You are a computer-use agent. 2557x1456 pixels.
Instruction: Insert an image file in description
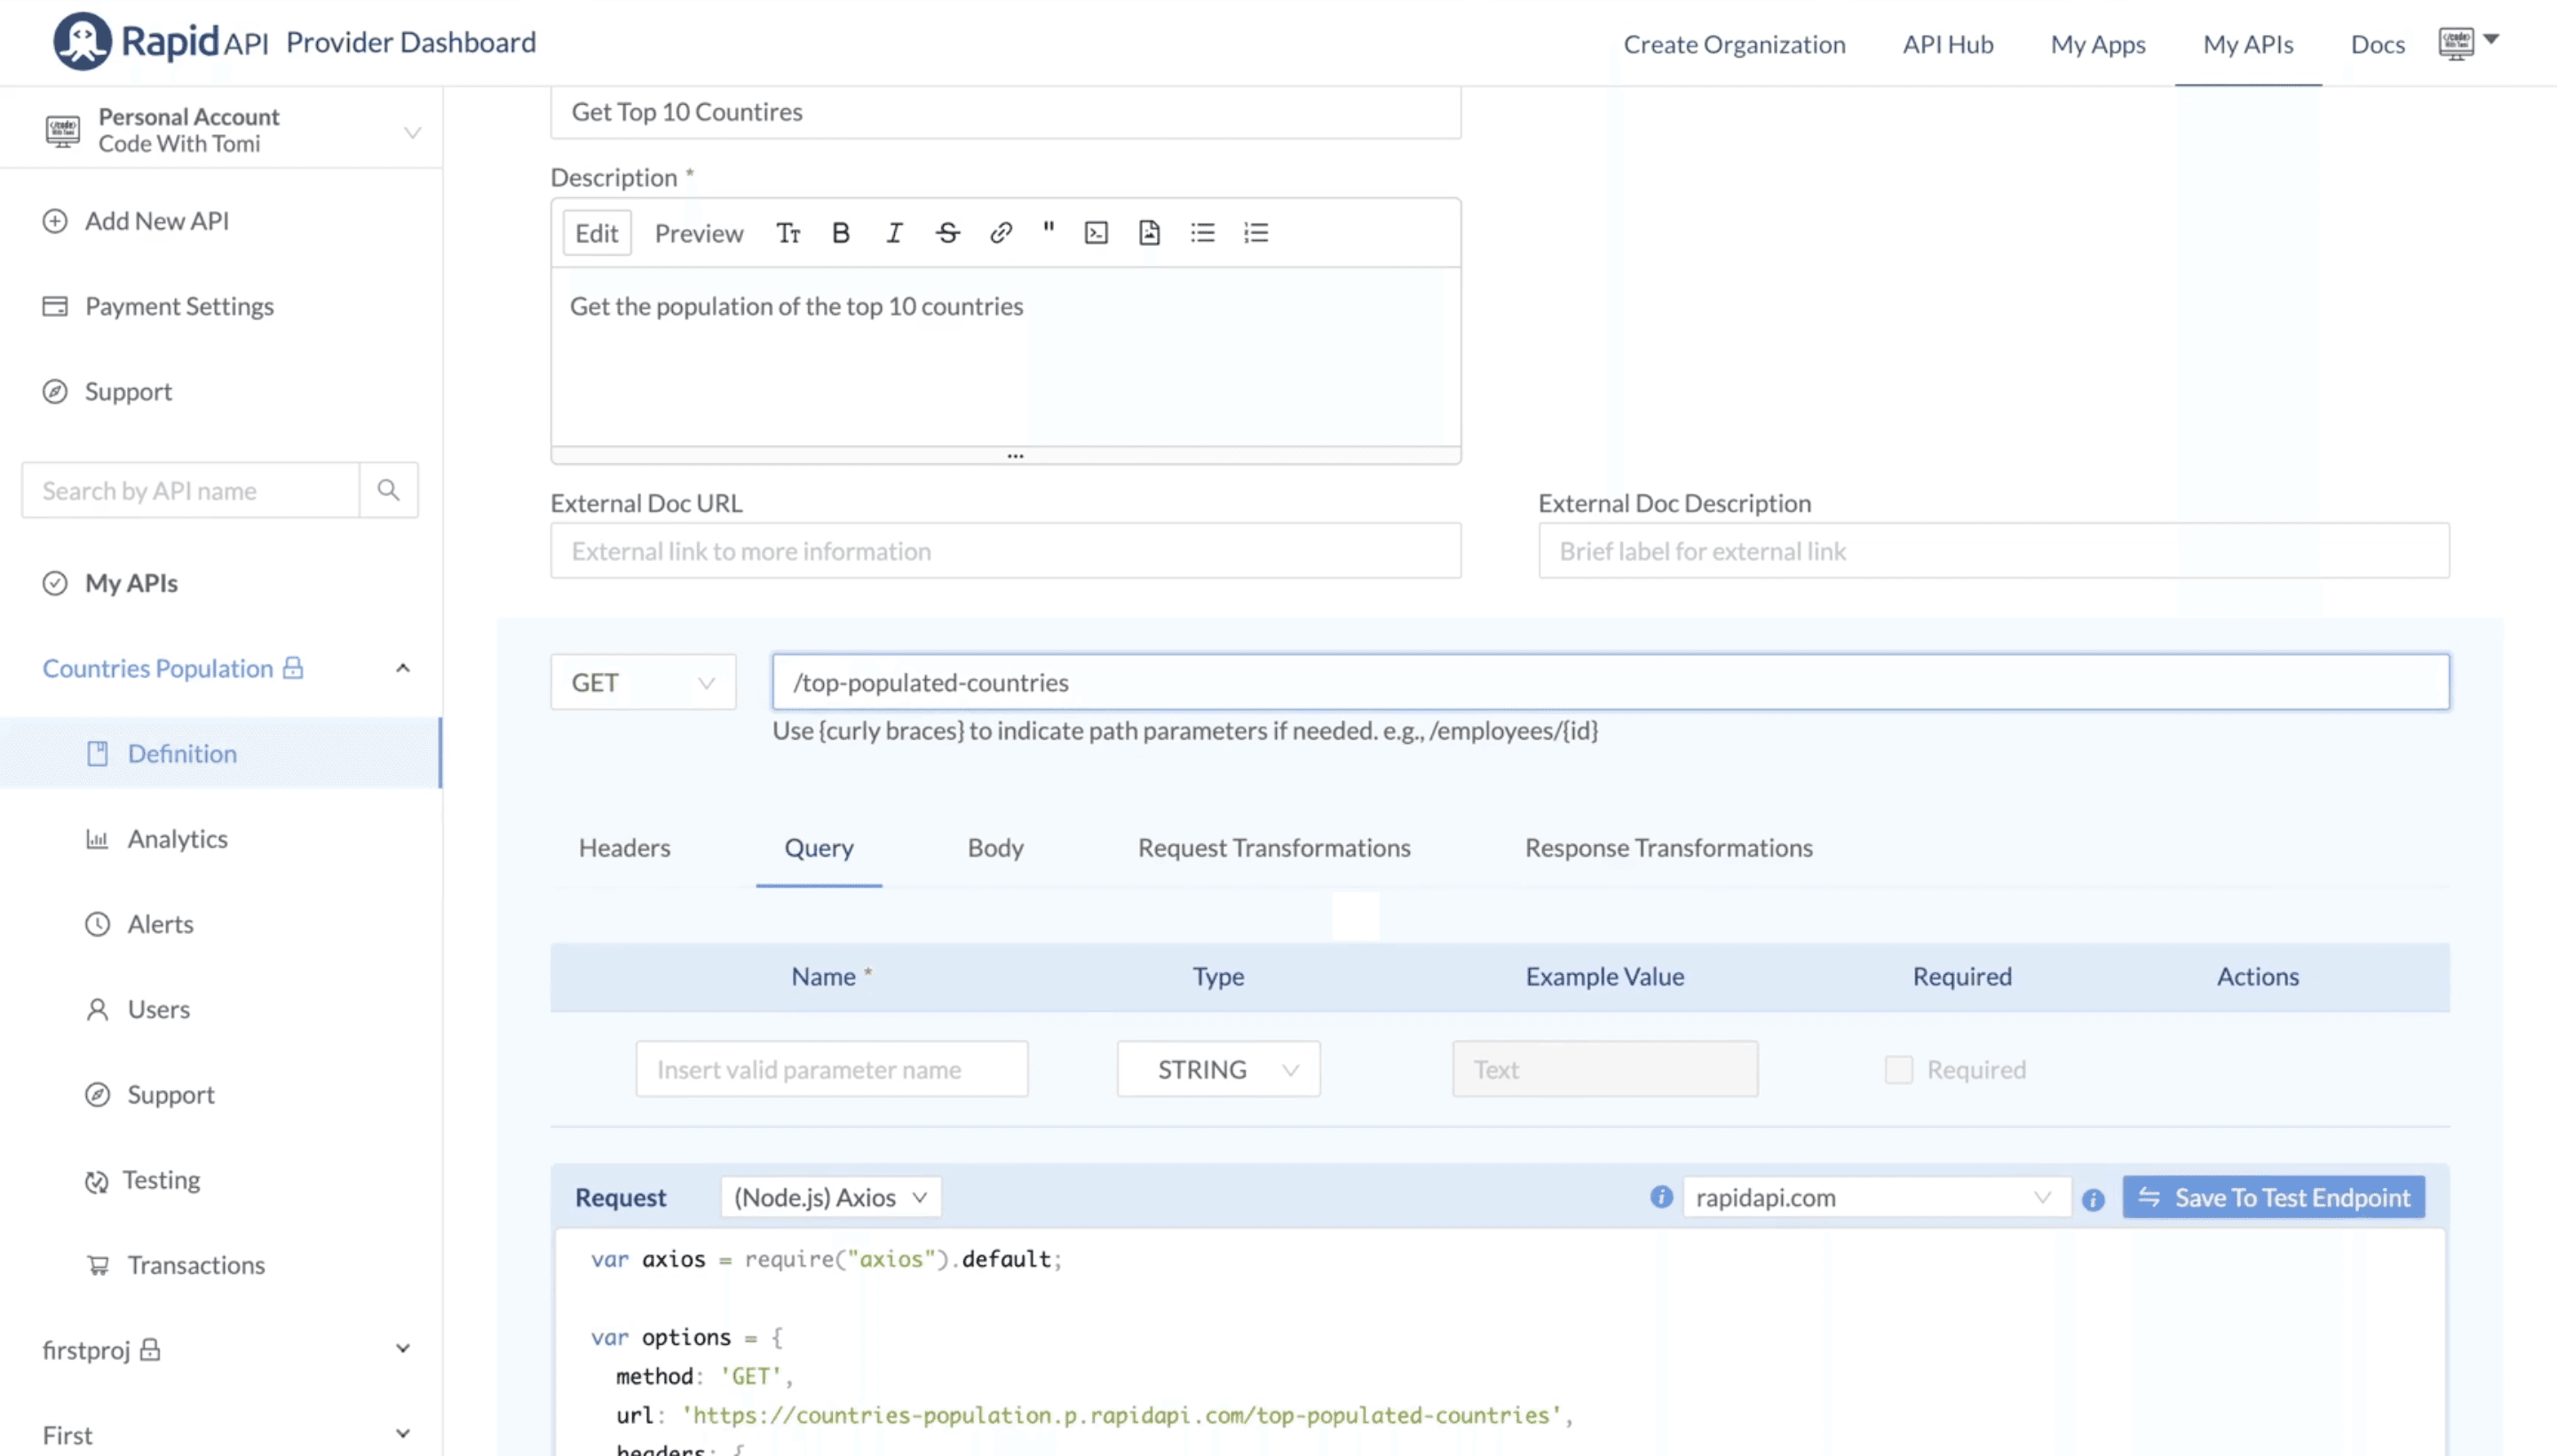click(1149, 233)
